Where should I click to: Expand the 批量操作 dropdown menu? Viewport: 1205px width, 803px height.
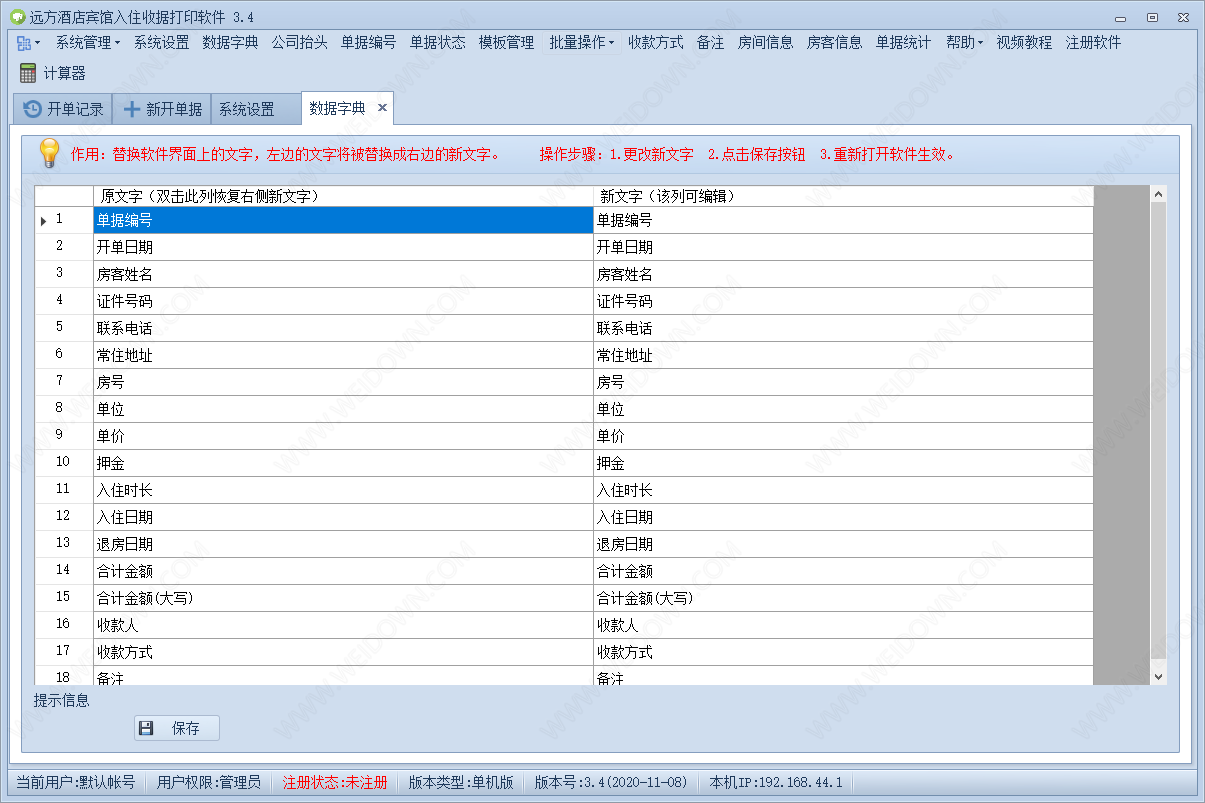click(x=581, y=43)
